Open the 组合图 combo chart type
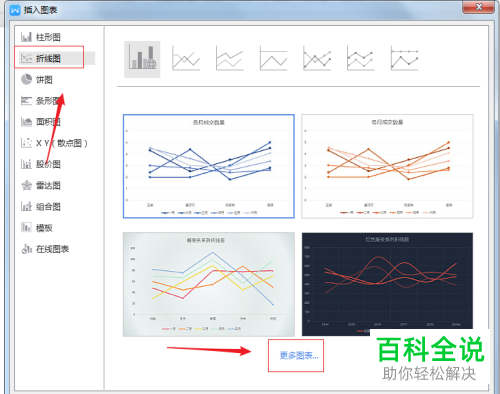This screenshot has width=500, height=394. (41, 207)
